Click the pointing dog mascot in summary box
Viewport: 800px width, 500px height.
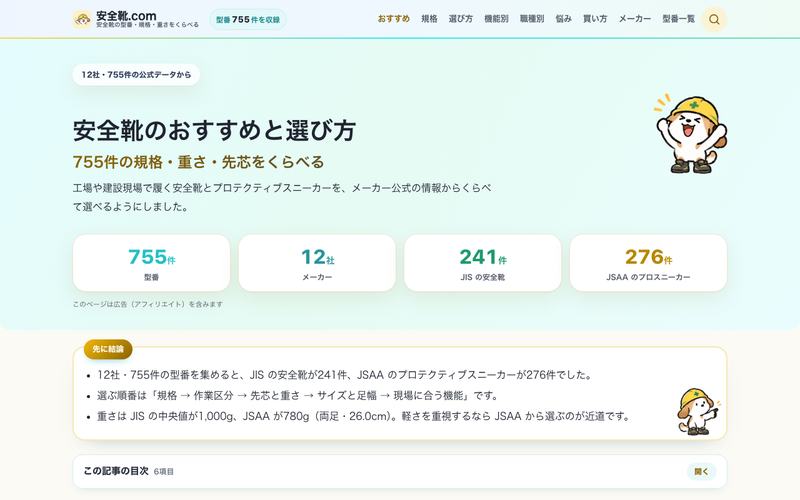[698, 411]
